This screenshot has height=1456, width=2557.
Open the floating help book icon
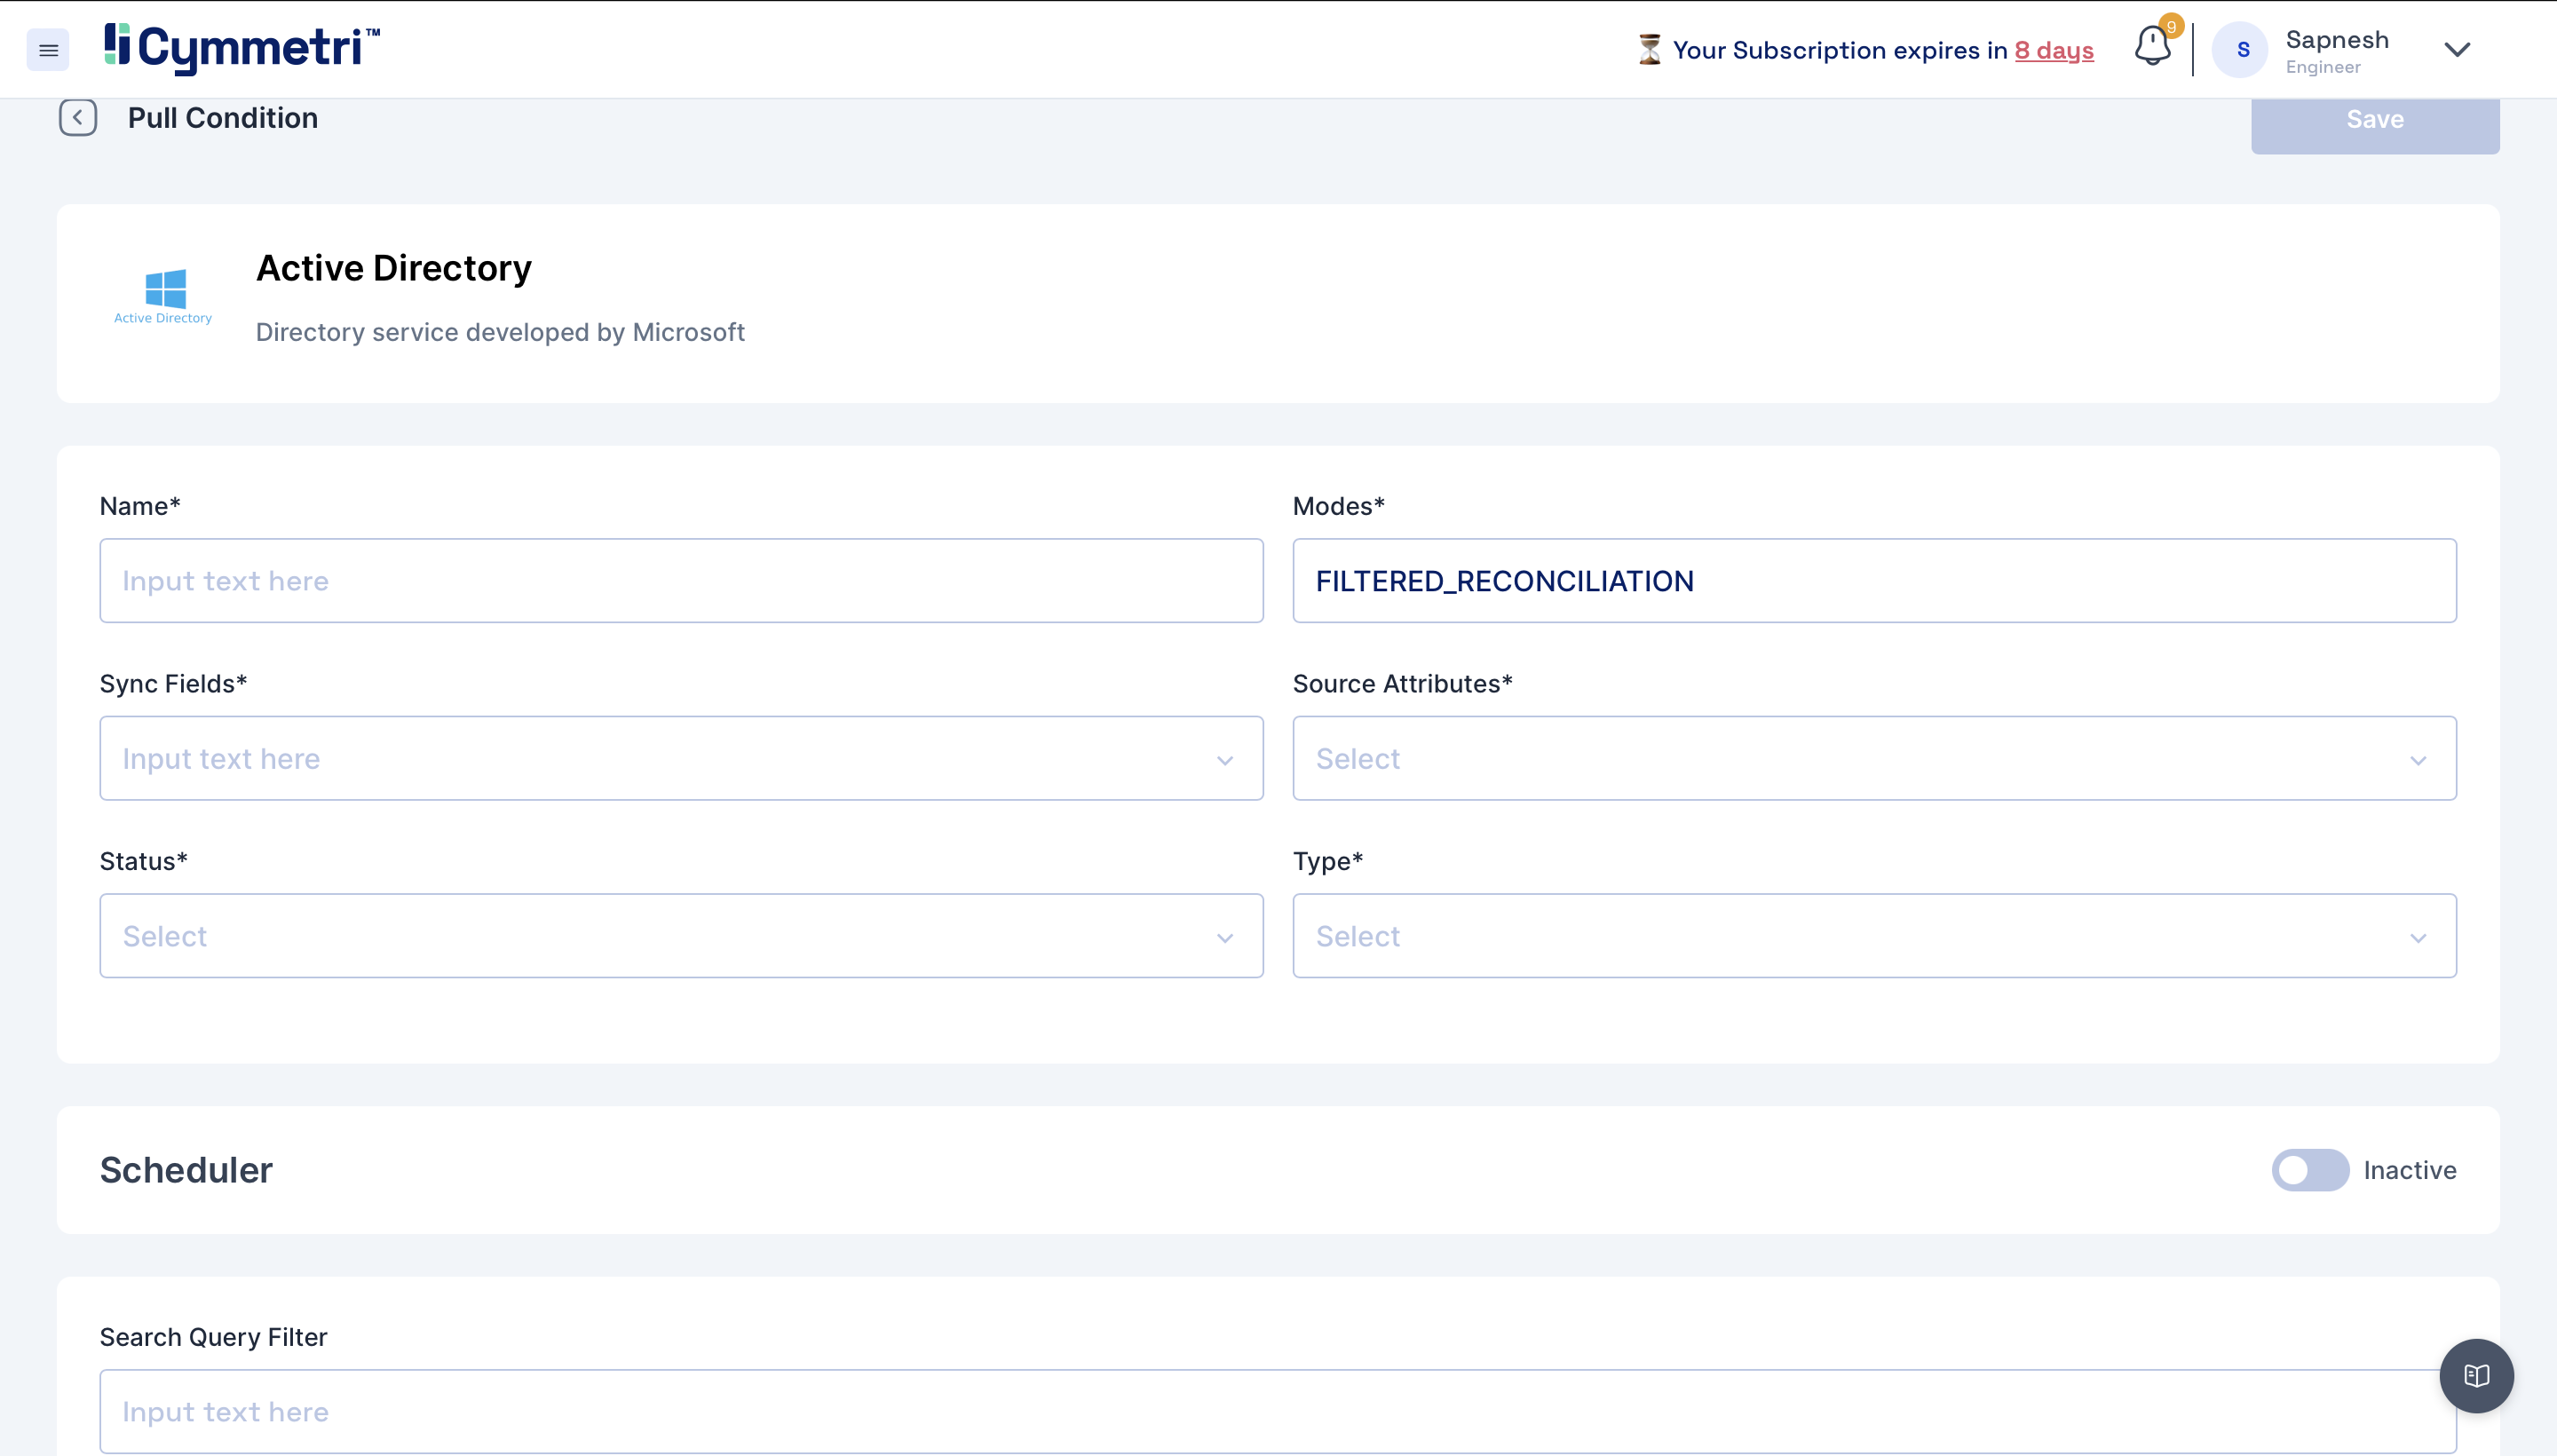(2476, 1376)
